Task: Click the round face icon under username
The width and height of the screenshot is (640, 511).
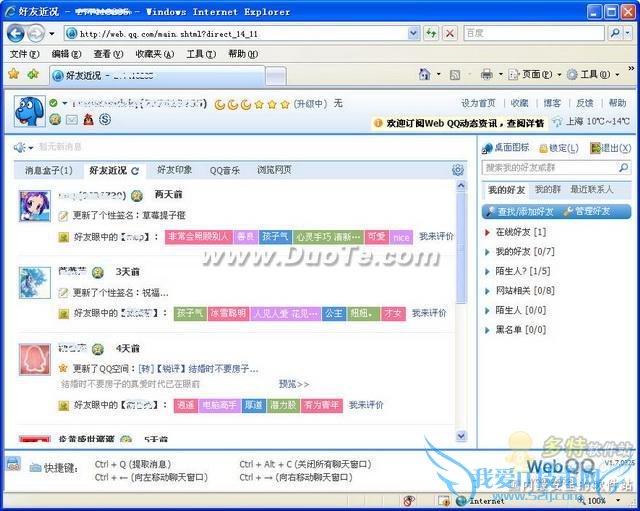Action: pyautogui.click(x=55, y=119)
